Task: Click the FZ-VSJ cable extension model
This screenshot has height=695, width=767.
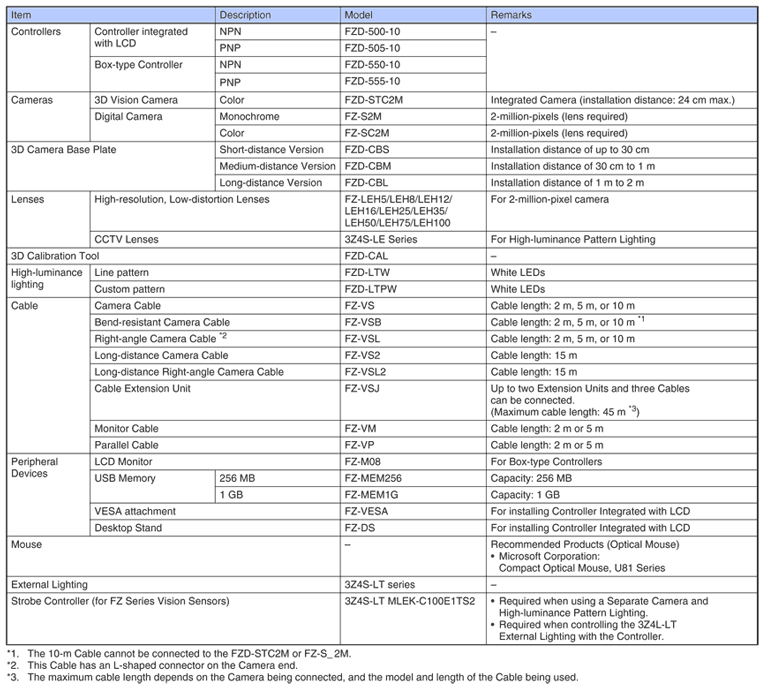Action: [362, 388]
